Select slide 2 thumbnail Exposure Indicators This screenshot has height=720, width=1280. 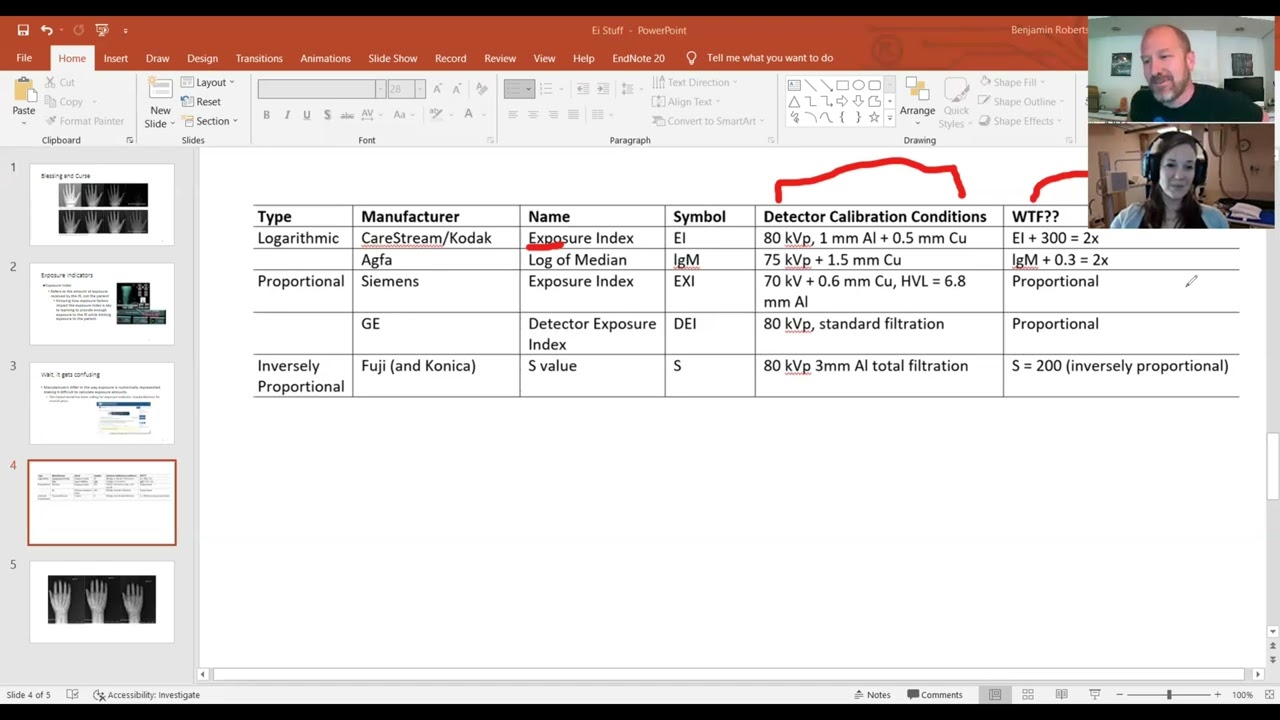click(x=102, y=304)
